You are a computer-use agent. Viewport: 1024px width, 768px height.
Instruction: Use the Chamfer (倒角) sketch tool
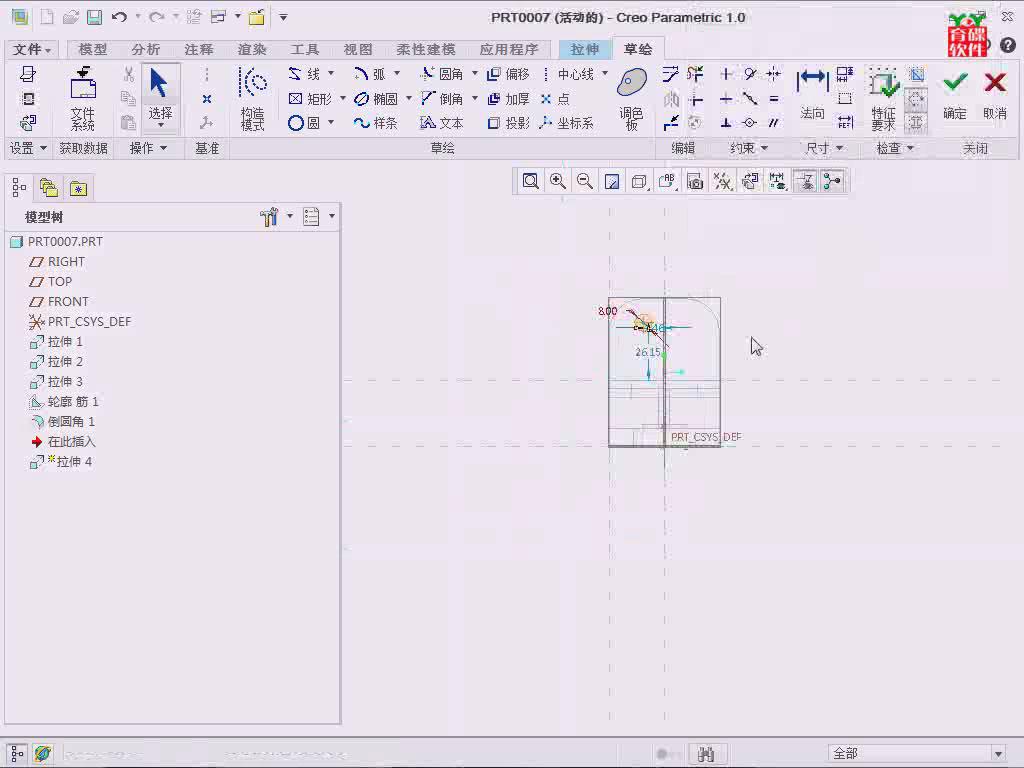point(441,99)
